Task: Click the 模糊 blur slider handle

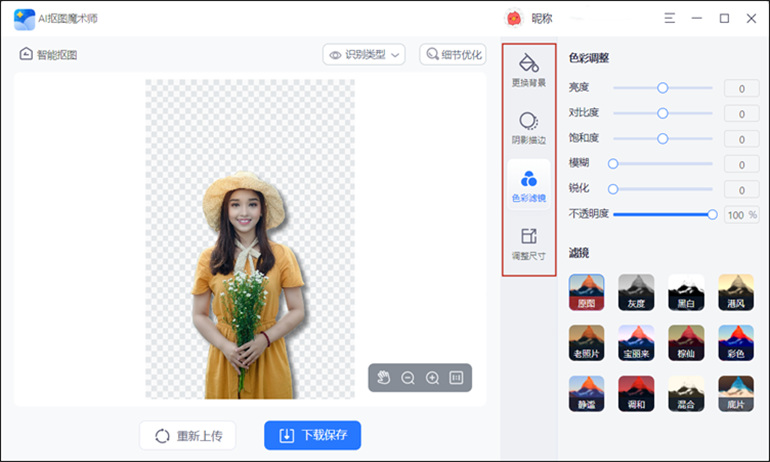Action: pyautogui.click(x=613, y=164)
